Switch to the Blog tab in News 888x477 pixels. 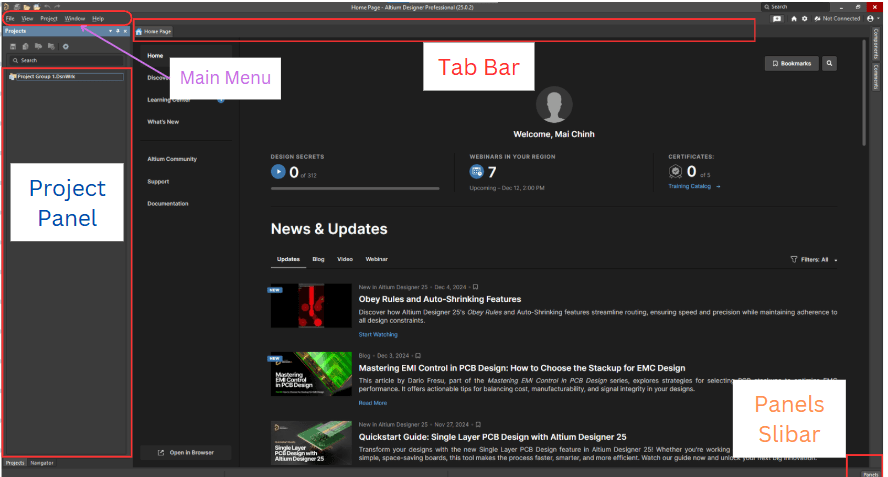tap(318, 259)
